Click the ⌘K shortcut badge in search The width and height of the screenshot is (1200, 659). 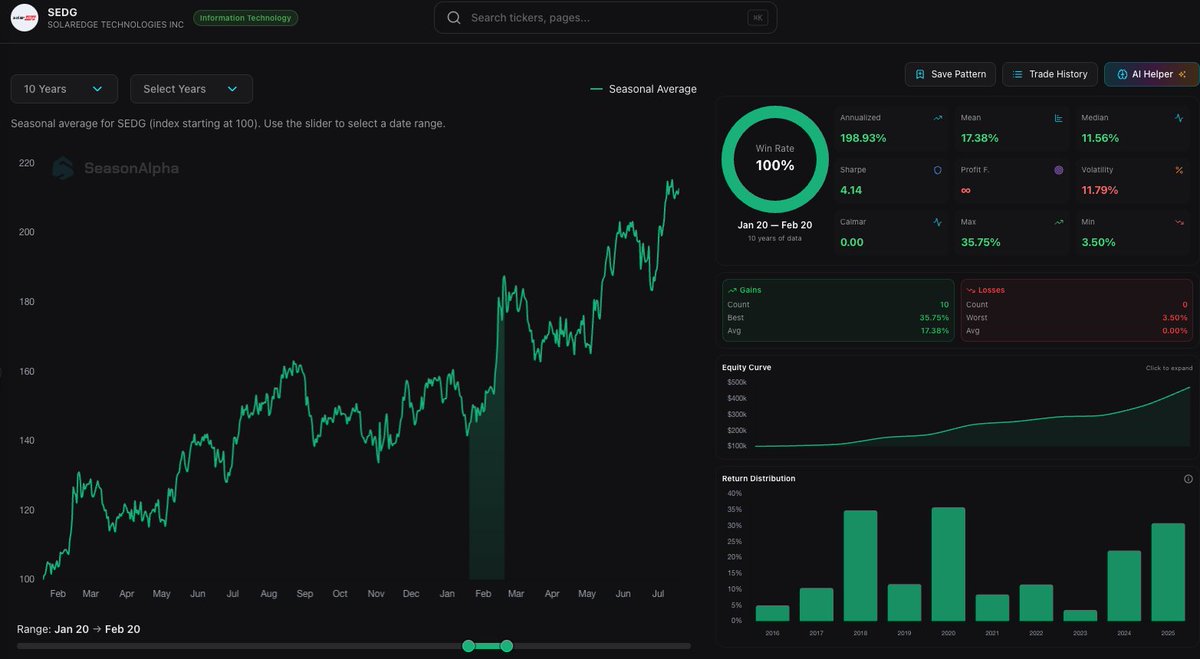pyautogui.click(x=757, y=18)
